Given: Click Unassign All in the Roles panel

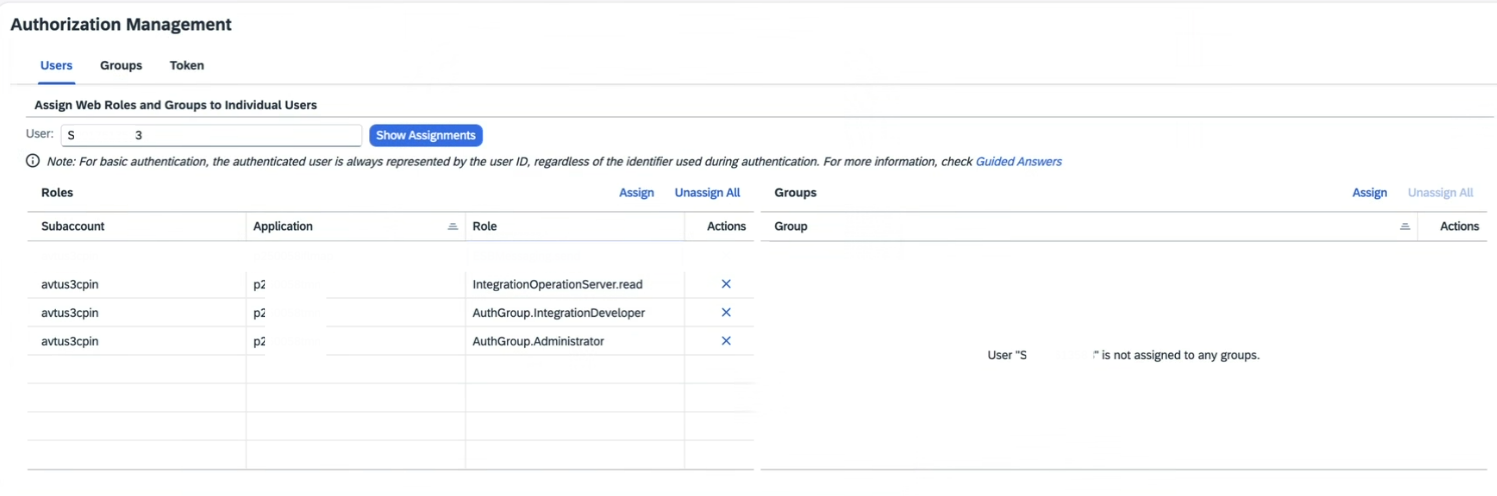Looking at the screenshot, I should (707, 193).
